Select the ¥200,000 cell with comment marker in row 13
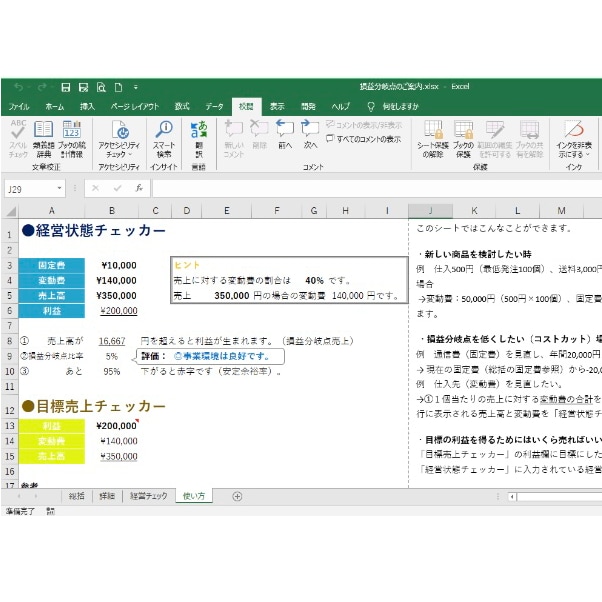Screen dimensions: 602x602 [112, 426]
